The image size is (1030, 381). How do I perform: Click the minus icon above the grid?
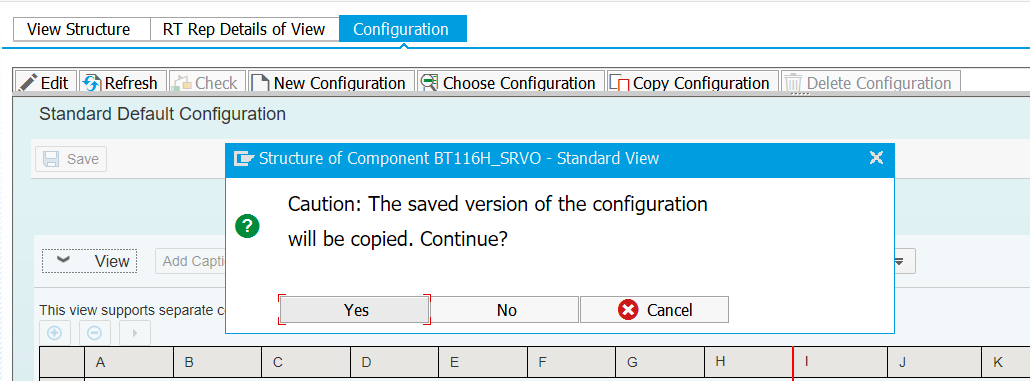[95, 333]
